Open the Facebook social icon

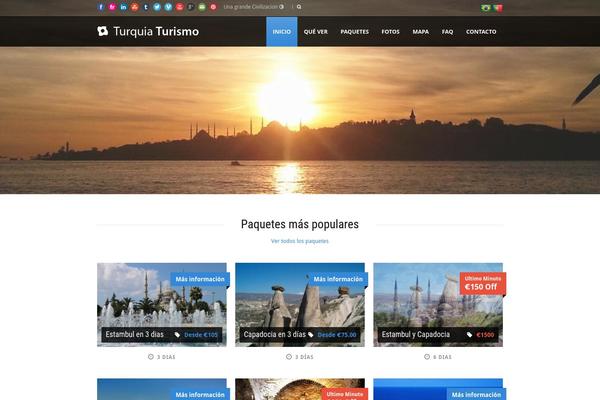(101, 7)
